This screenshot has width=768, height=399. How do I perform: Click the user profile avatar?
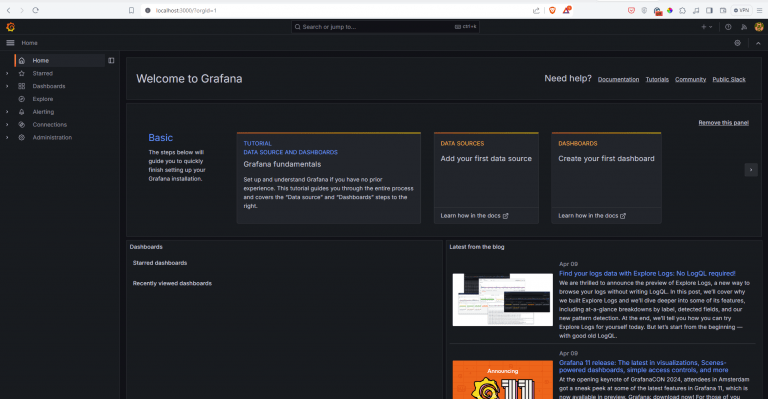759,27
